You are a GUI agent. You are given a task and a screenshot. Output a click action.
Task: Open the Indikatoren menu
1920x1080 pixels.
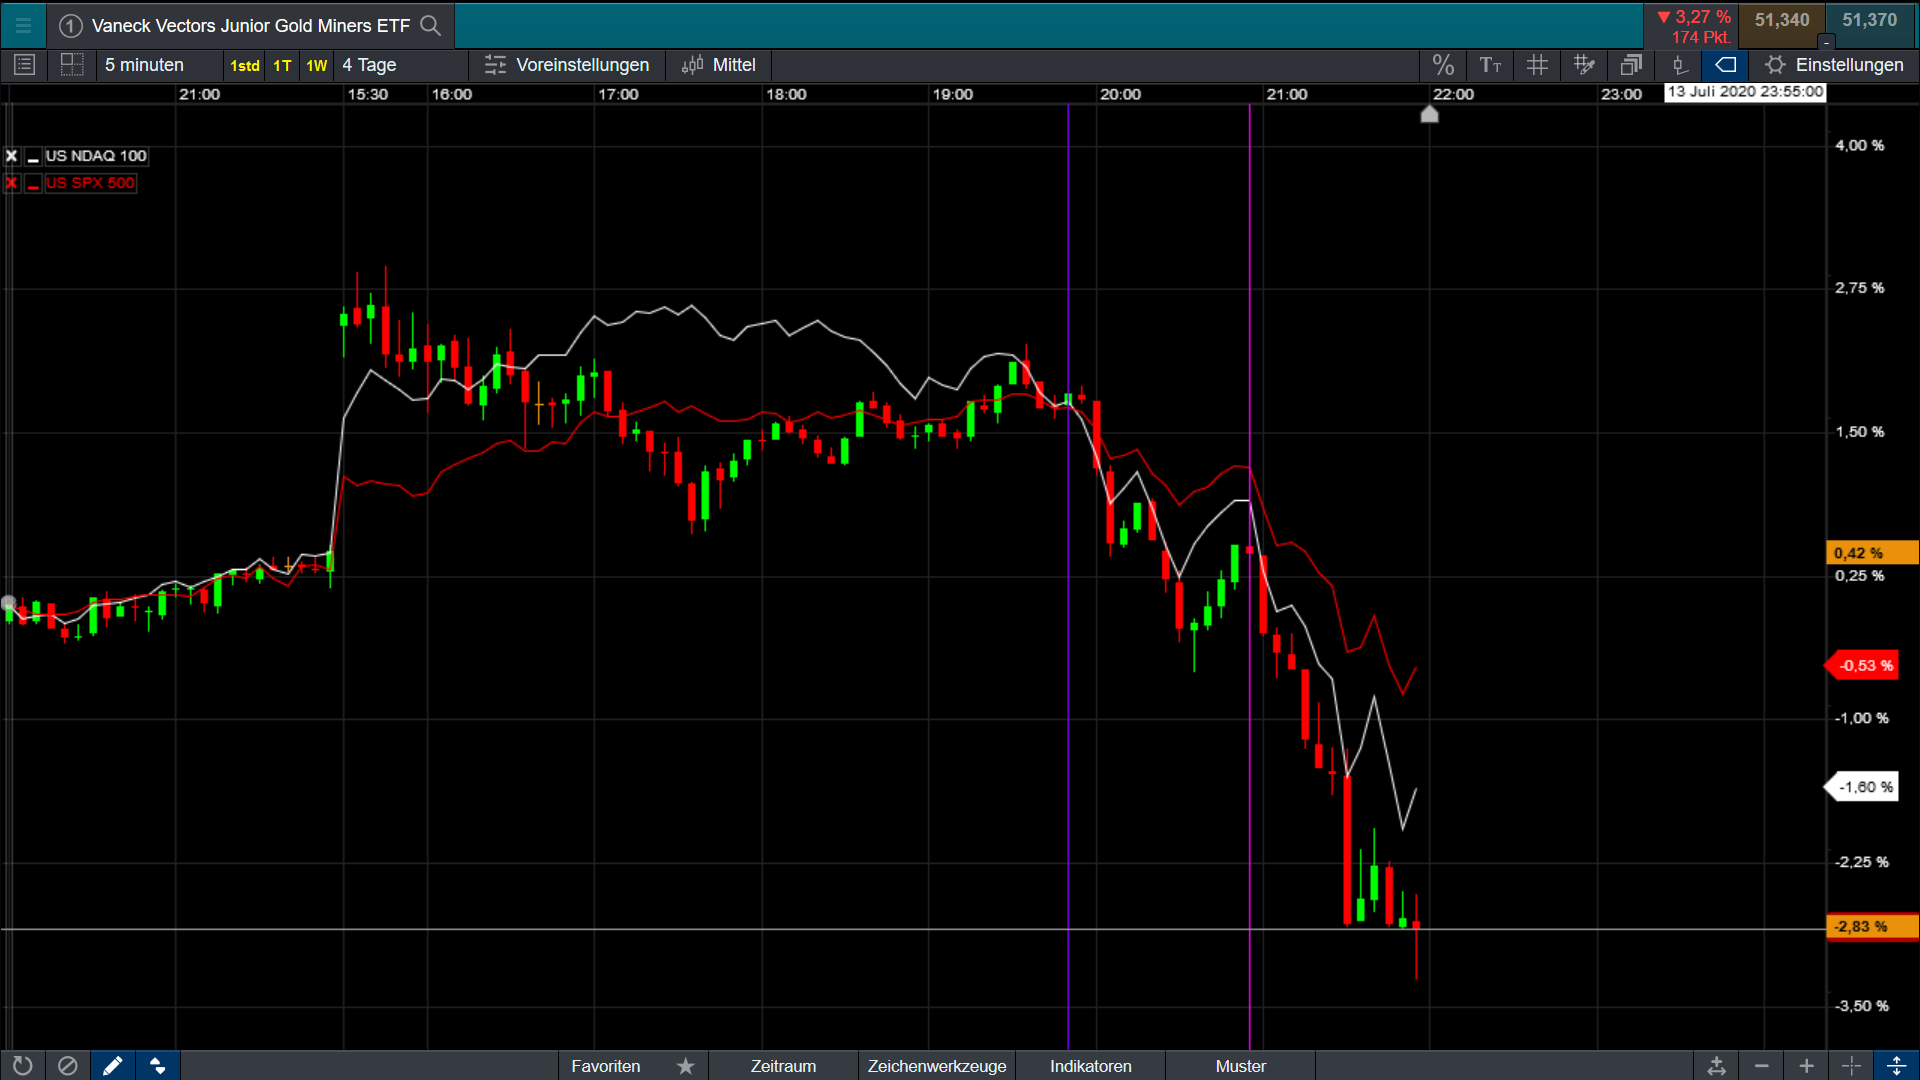pyautogui.click(x=1090, y=1066)
